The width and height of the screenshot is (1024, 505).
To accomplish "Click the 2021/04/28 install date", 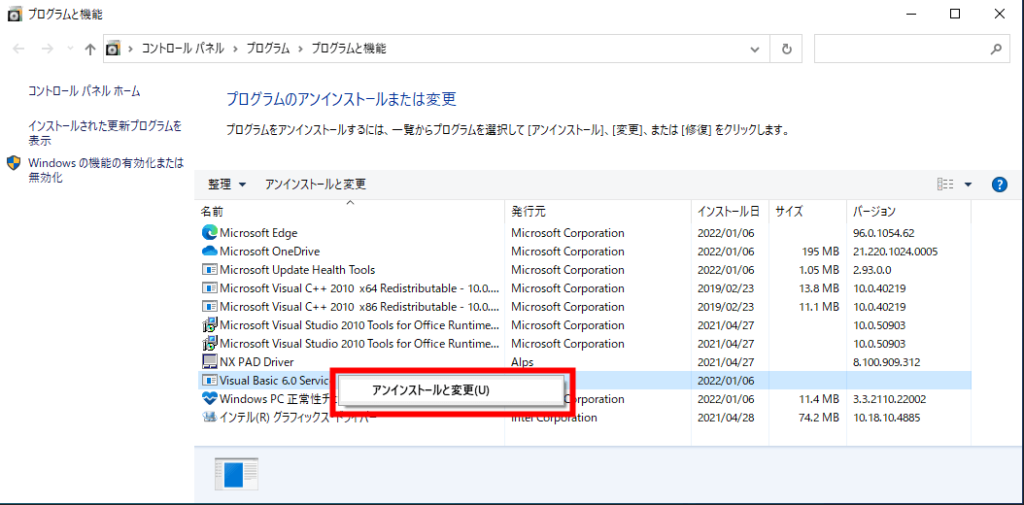I will coord(726,417).
